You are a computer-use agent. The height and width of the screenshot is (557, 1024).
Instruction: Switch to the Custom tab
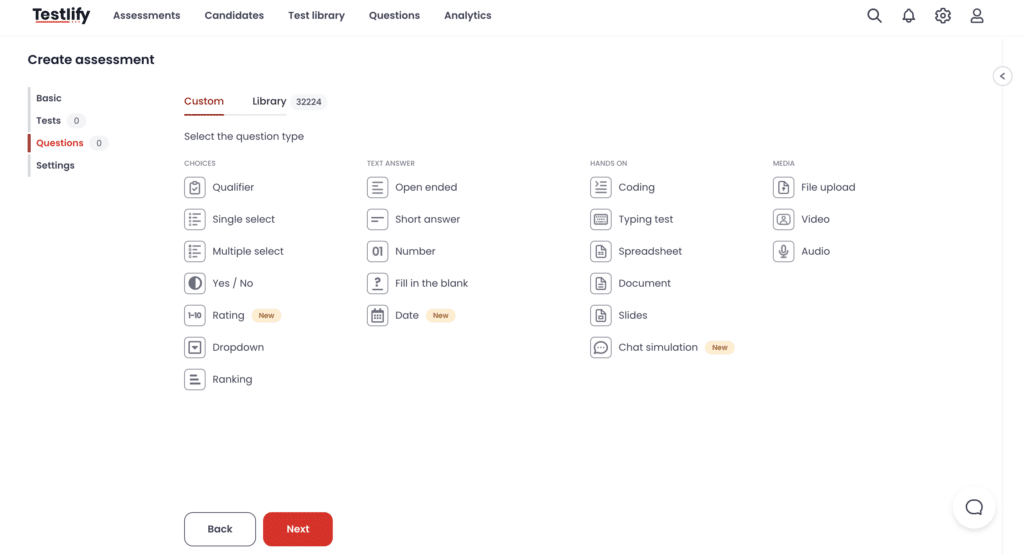pos(204,101)
